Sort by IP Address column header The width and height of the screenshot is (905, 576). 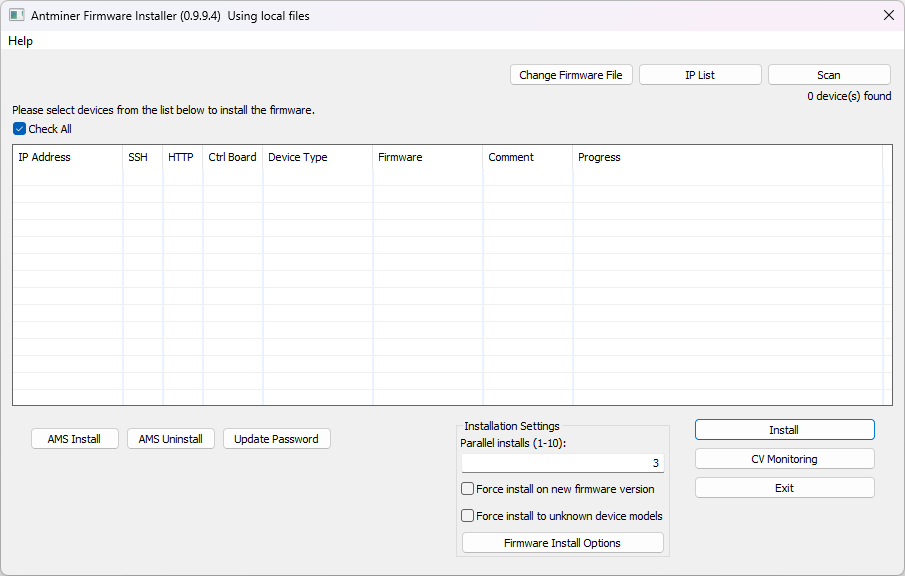coord(68,157)
